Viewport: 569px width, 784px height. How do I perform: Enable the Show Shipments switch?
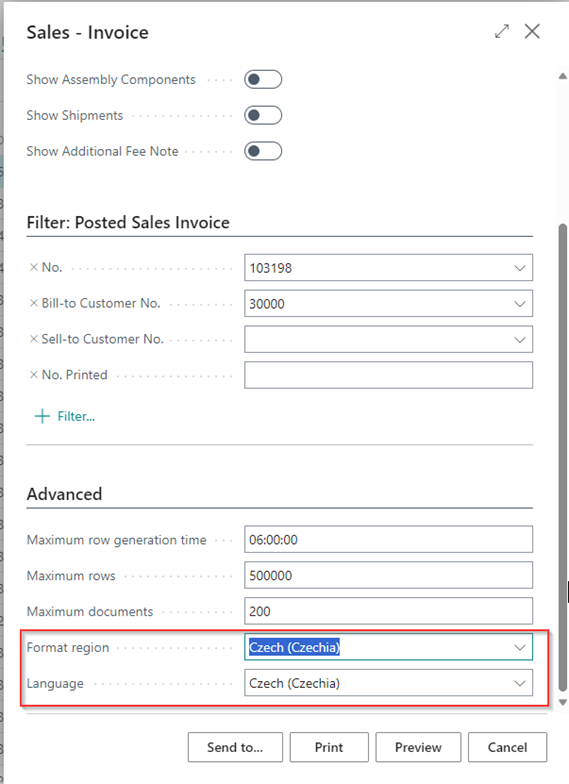click(263, 116)
